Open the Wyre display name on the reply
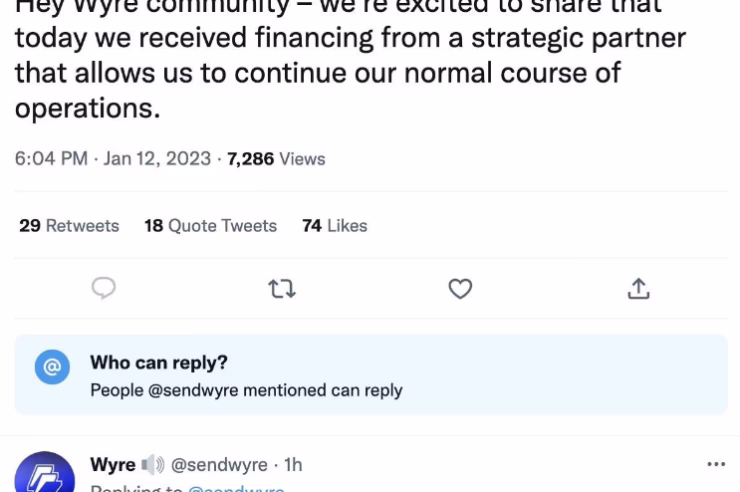This screenshot has width=740, height=492. (113, 465)
